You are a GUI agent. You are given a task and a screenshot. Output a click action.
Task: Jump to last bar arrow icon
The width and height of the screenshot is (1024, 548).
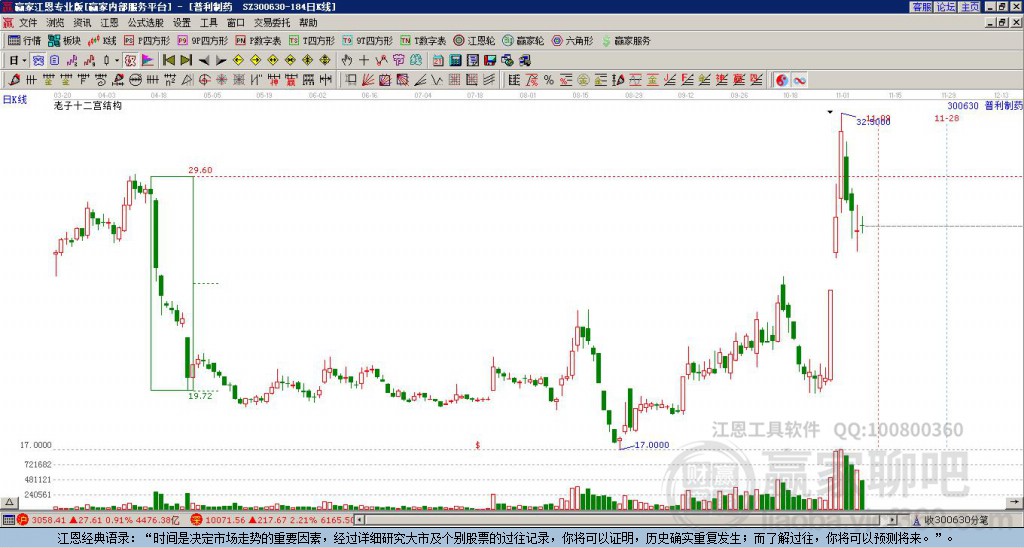[186, 61]
